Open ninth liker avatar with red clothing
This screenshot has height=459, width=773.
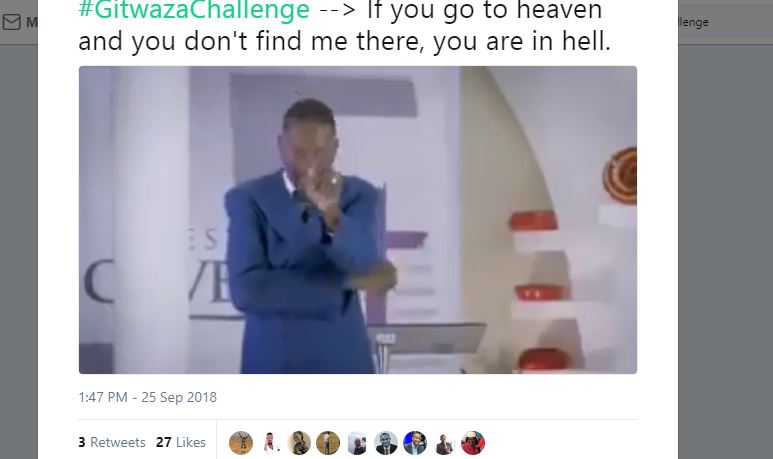point(473,443)
